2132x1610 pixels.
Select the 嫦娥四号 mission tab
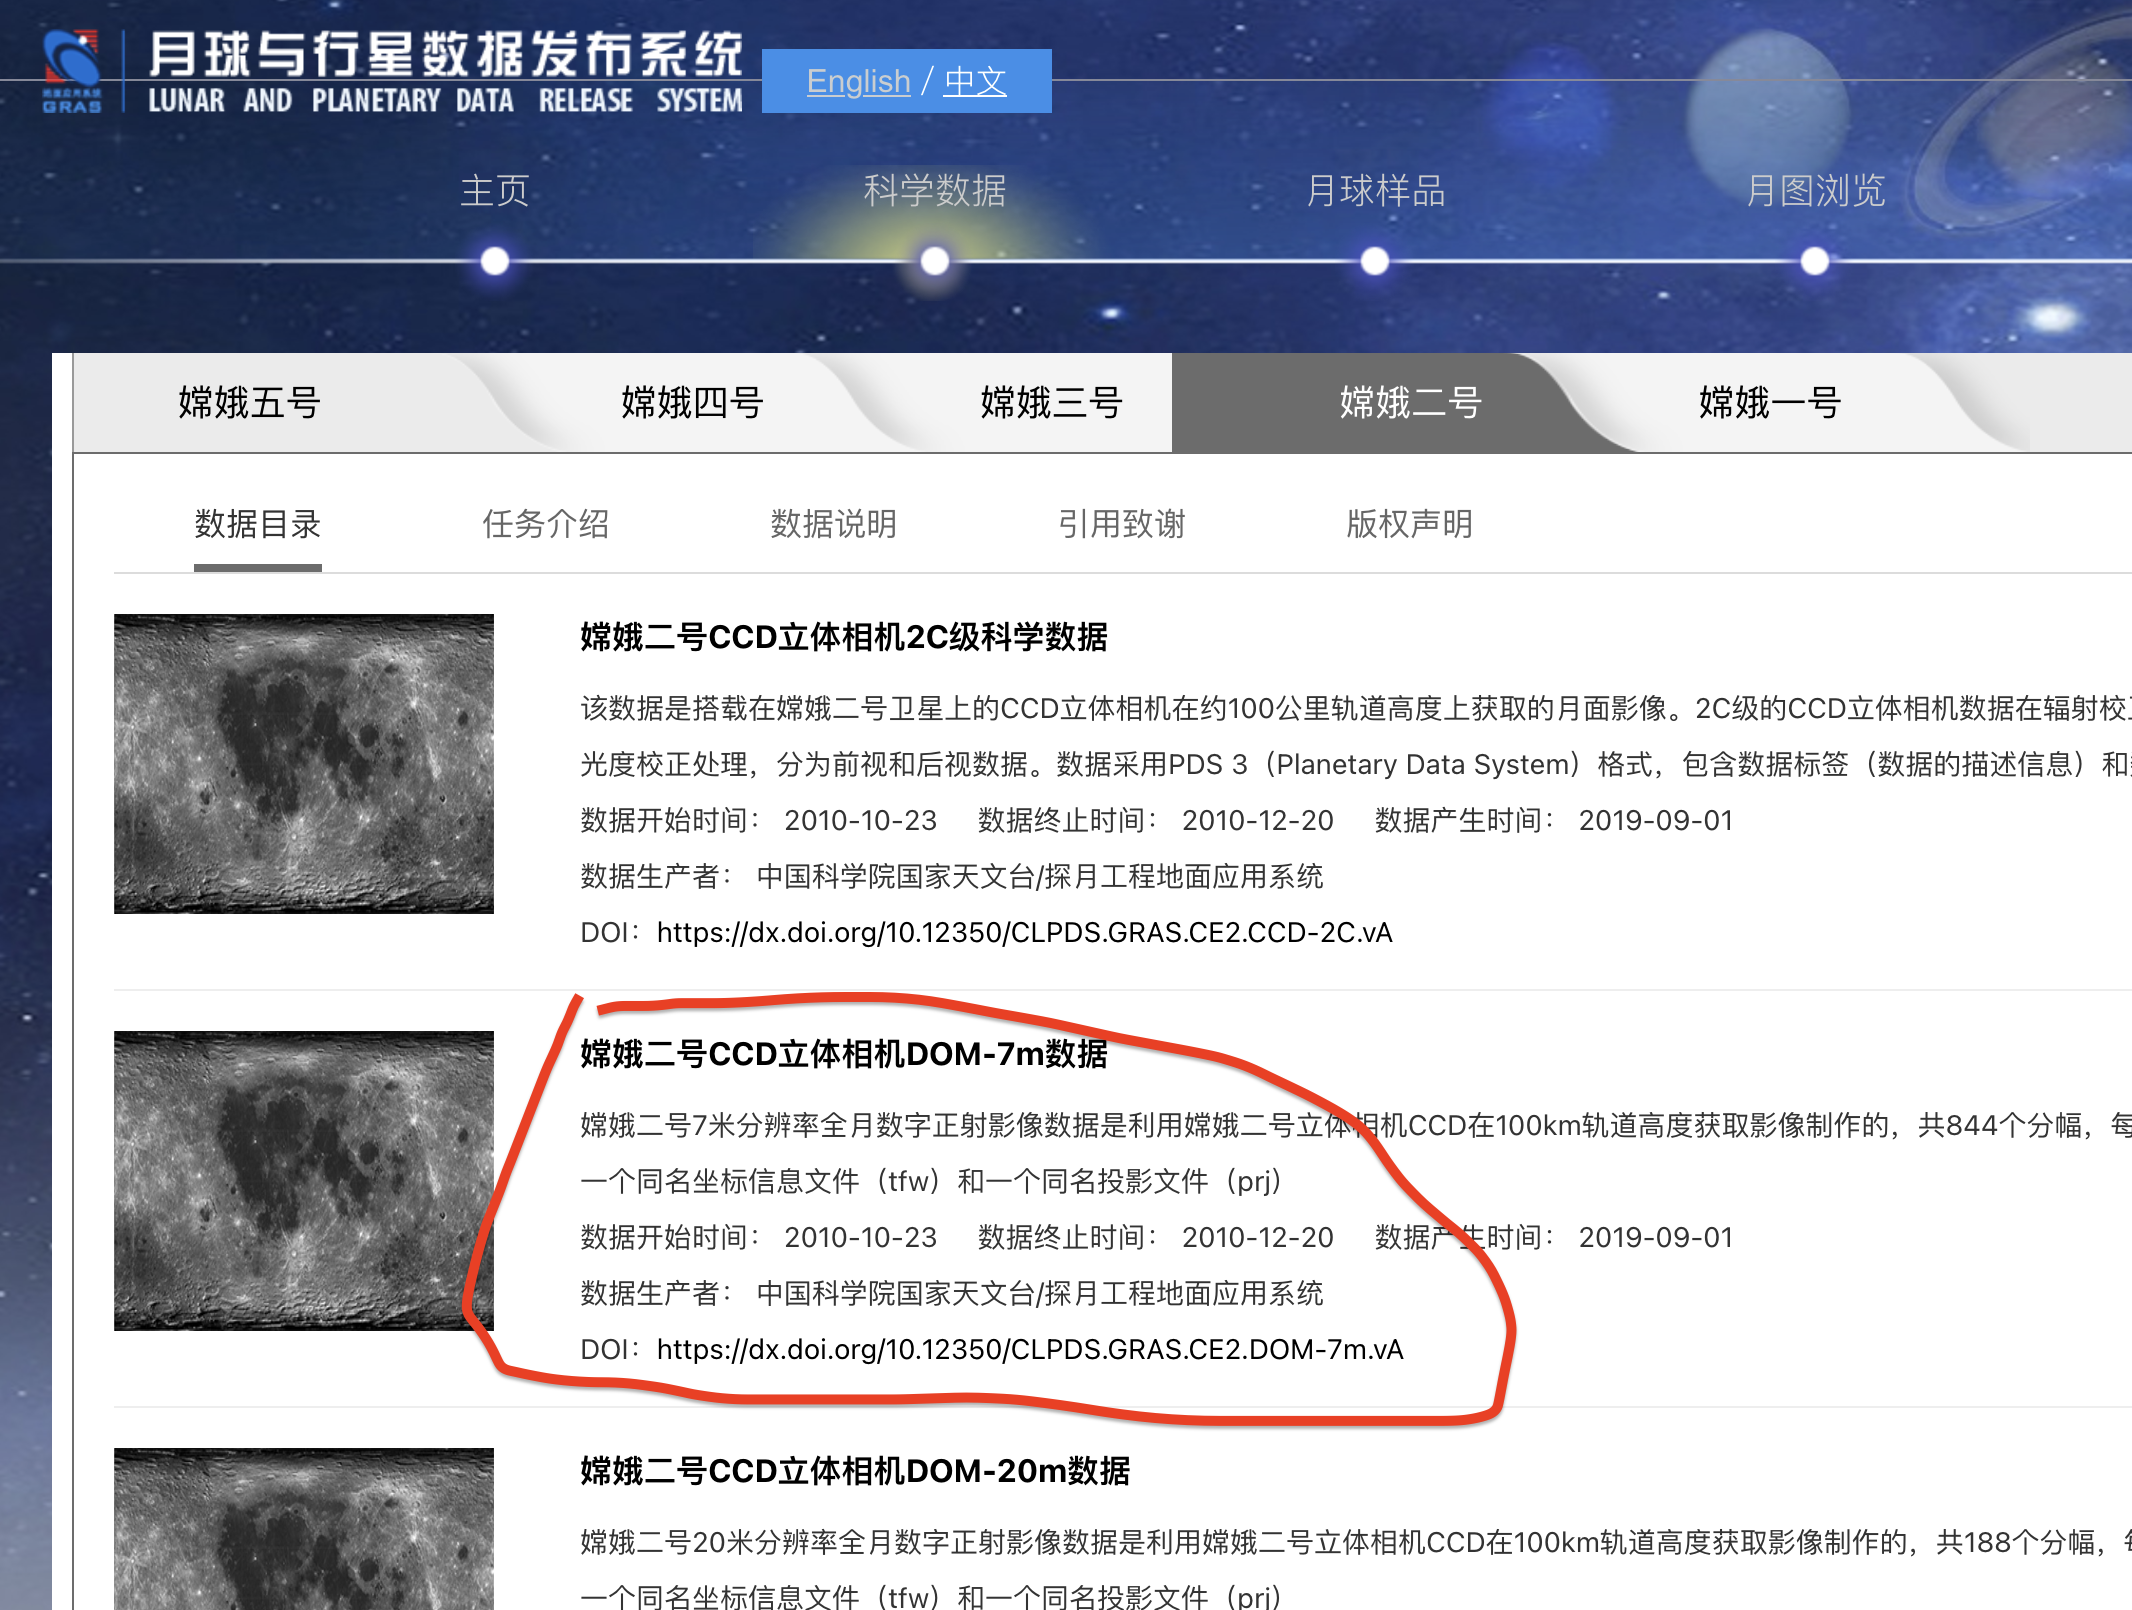pyautogui.click(x=692, y=403)
